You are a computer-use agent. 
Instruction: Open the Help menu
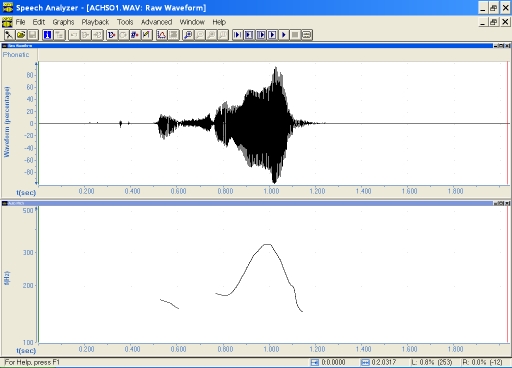(219, 22)
